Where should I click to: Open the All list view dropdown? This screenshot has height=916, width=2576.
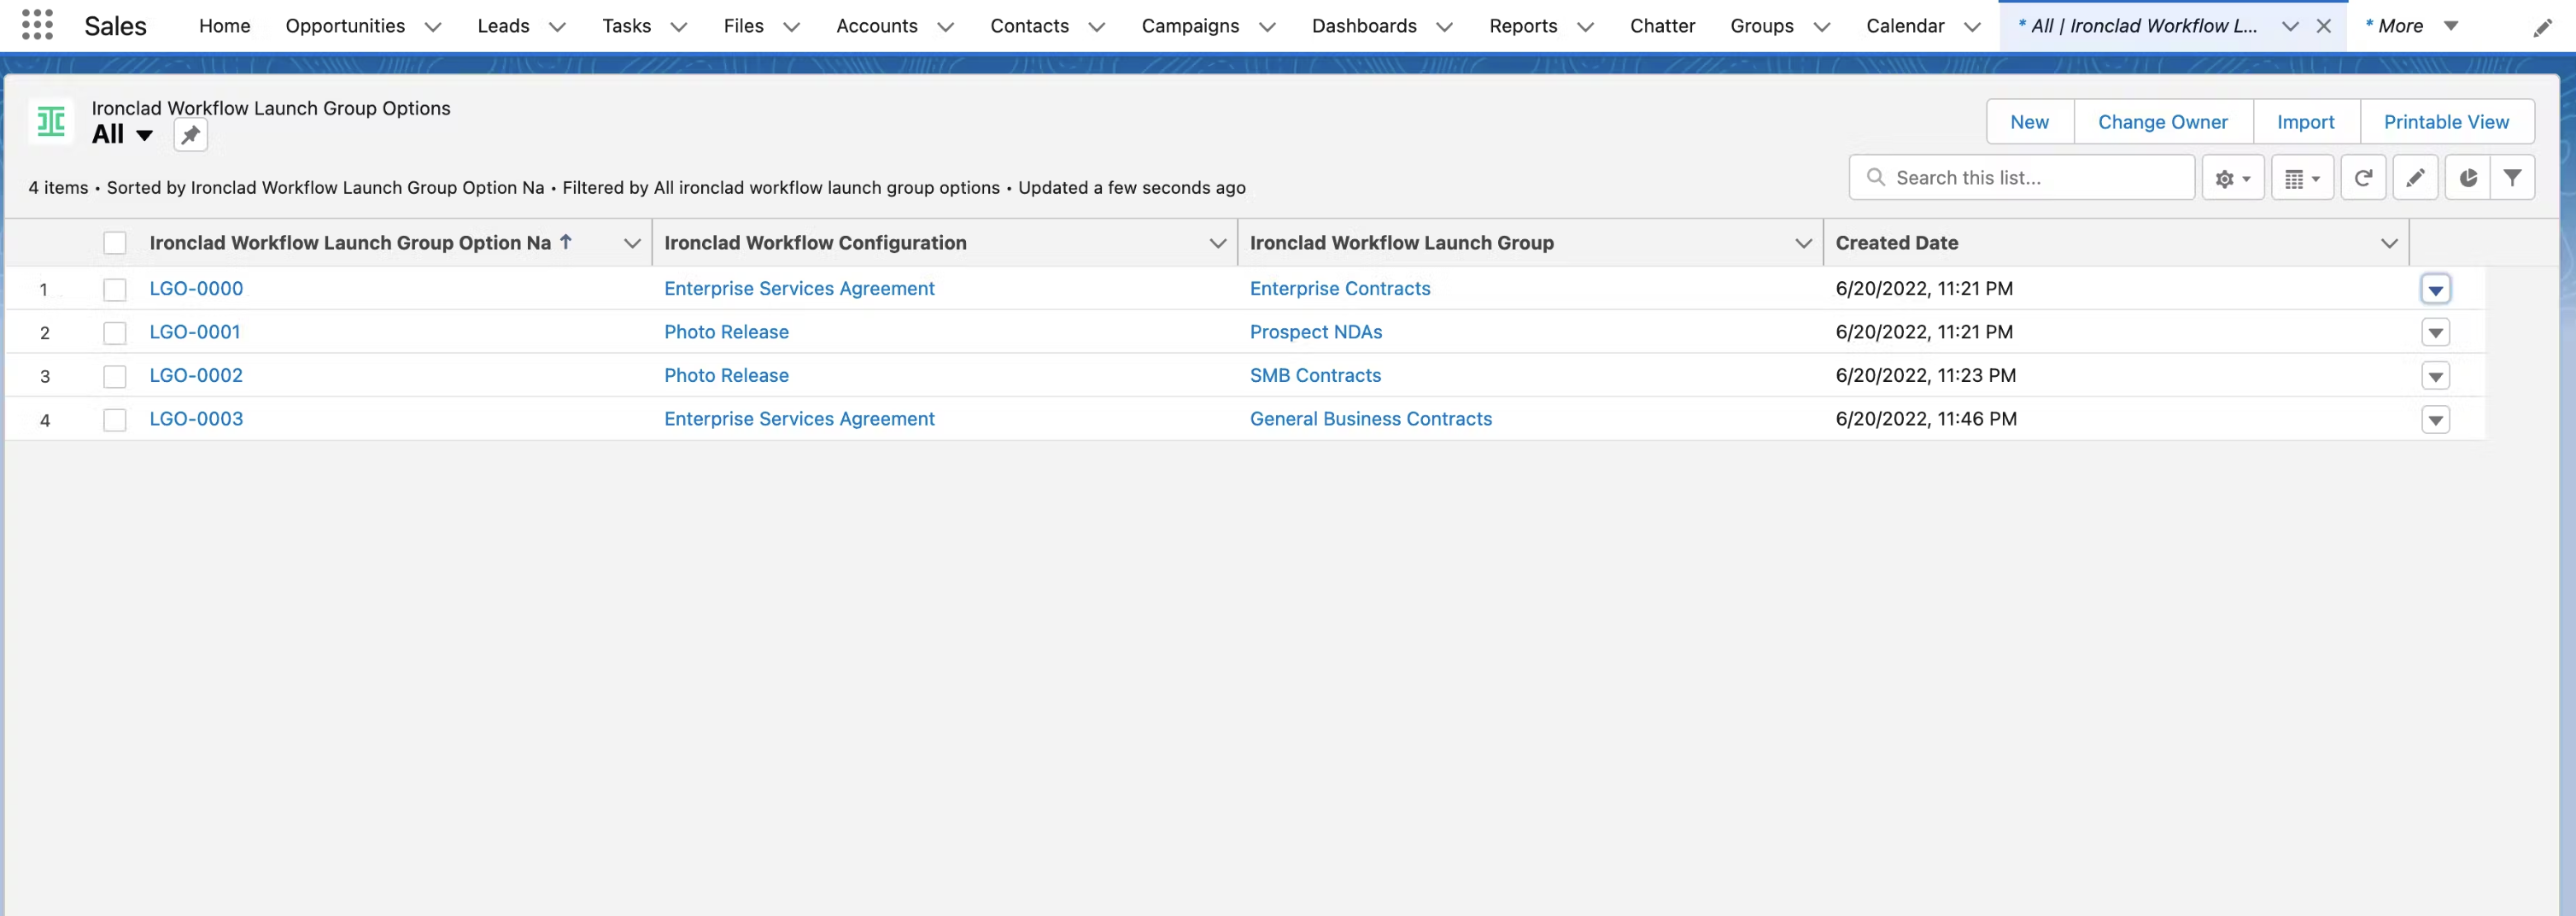pyautogui.click(x=145, y=135)
